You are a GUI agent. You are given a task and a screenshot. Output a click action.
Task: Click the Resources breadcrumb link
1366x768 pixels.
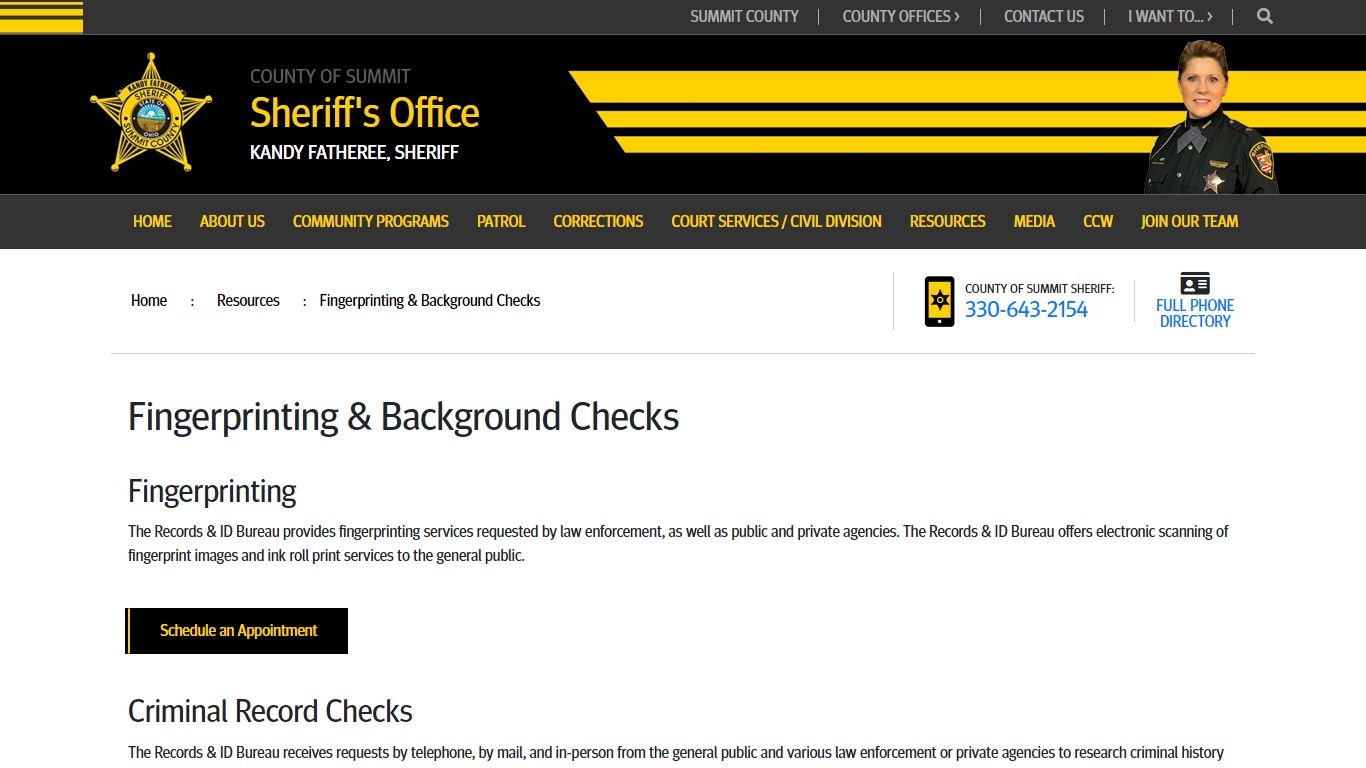pyautogui.click(x=248, y=300)
